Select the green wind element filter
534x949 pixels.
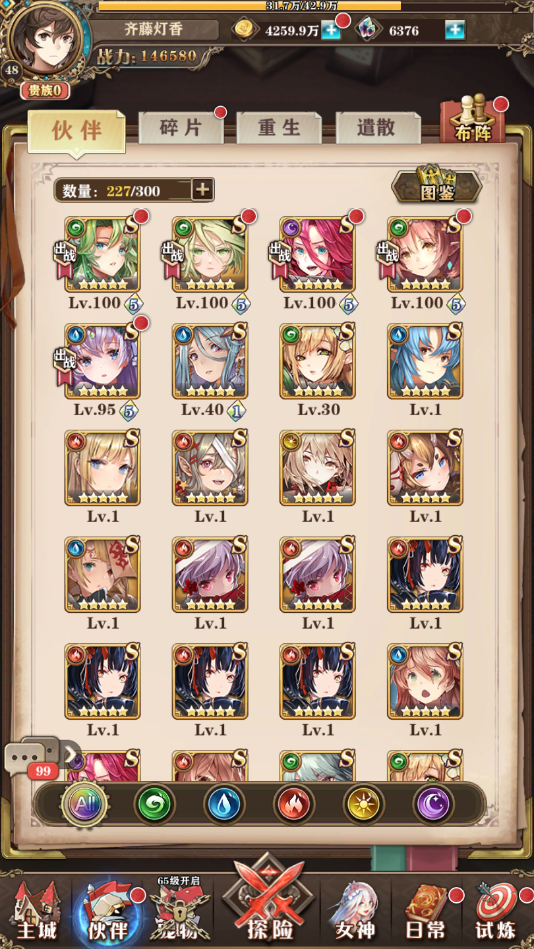[155, 804]
